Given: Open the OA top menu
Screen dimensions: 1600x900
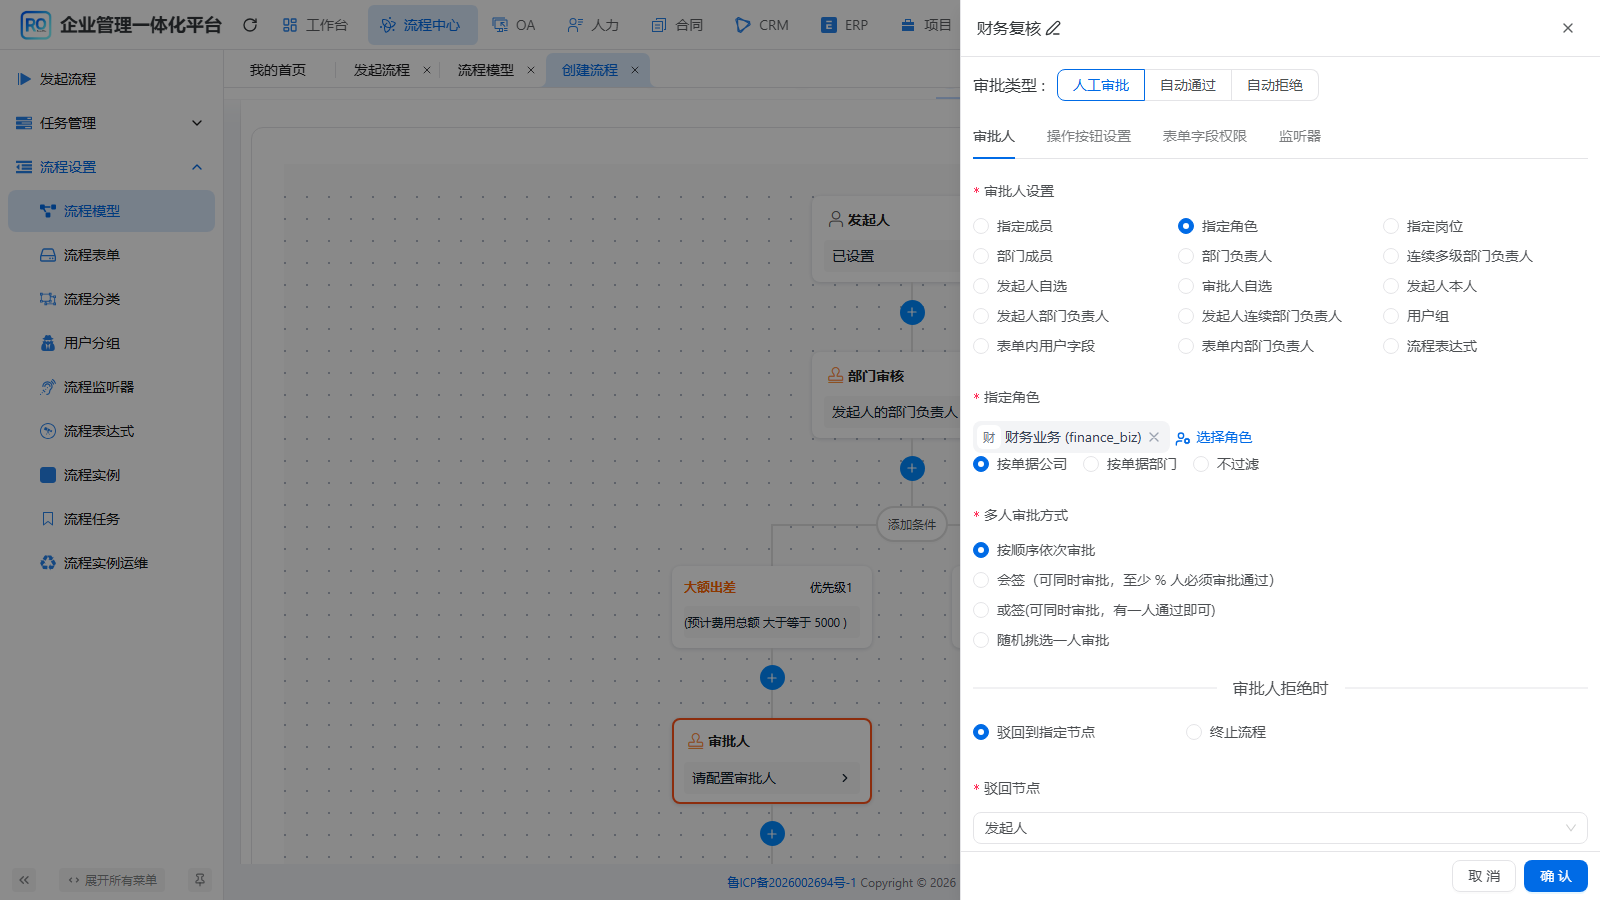Looking at the screenshot, I should [514, 25].
